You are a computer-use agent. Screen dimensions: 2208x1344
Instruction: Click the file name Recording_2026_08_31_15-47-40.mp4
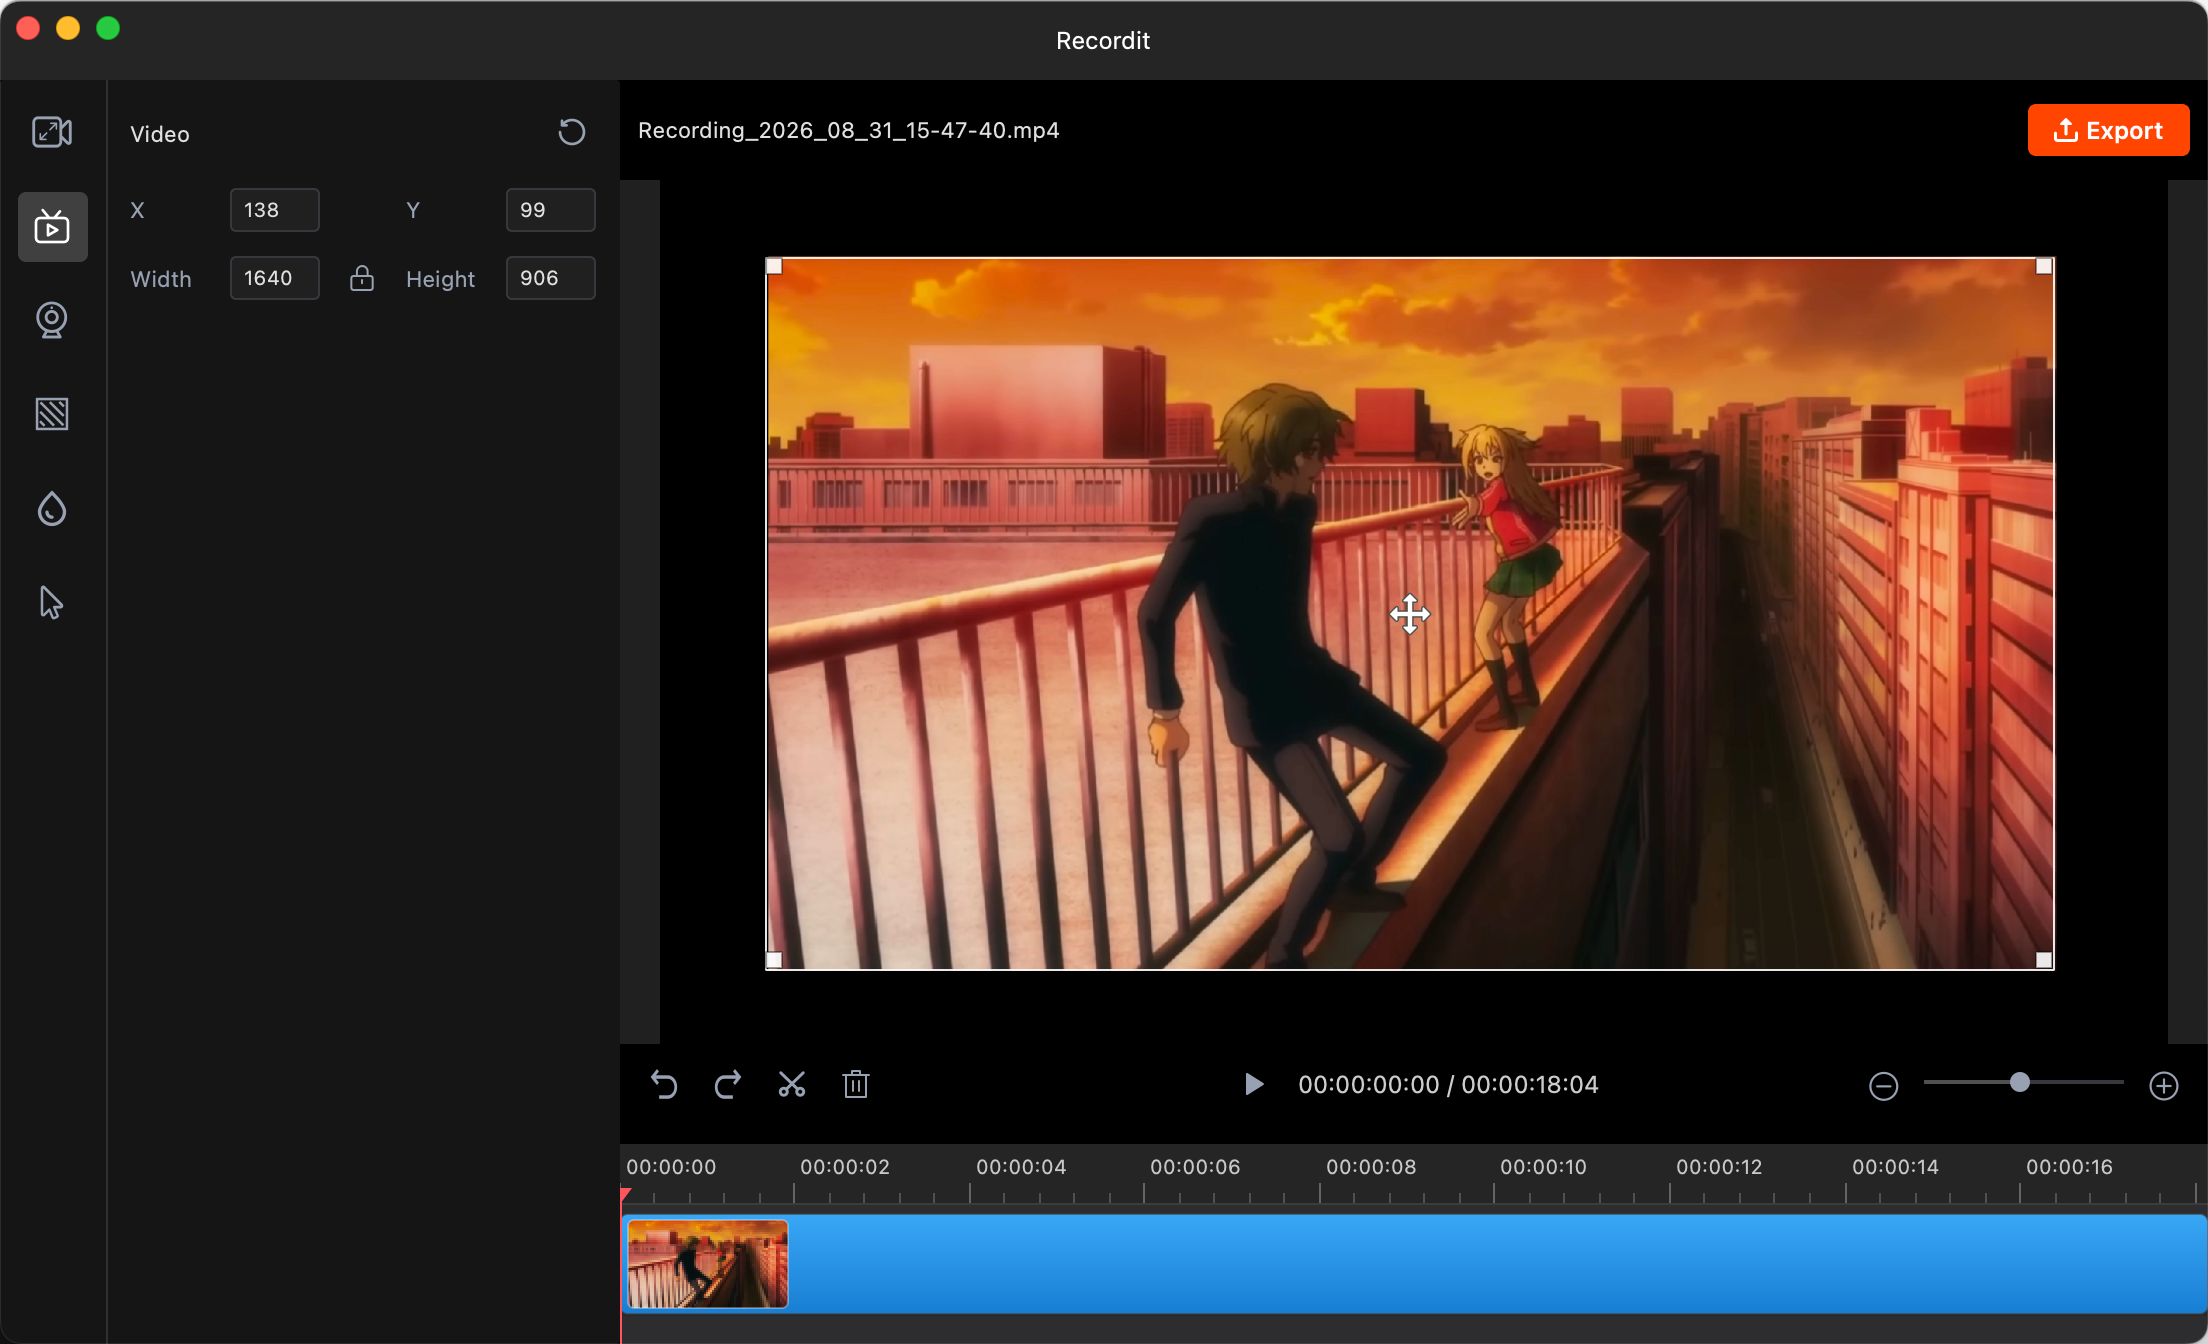point(849,130)
